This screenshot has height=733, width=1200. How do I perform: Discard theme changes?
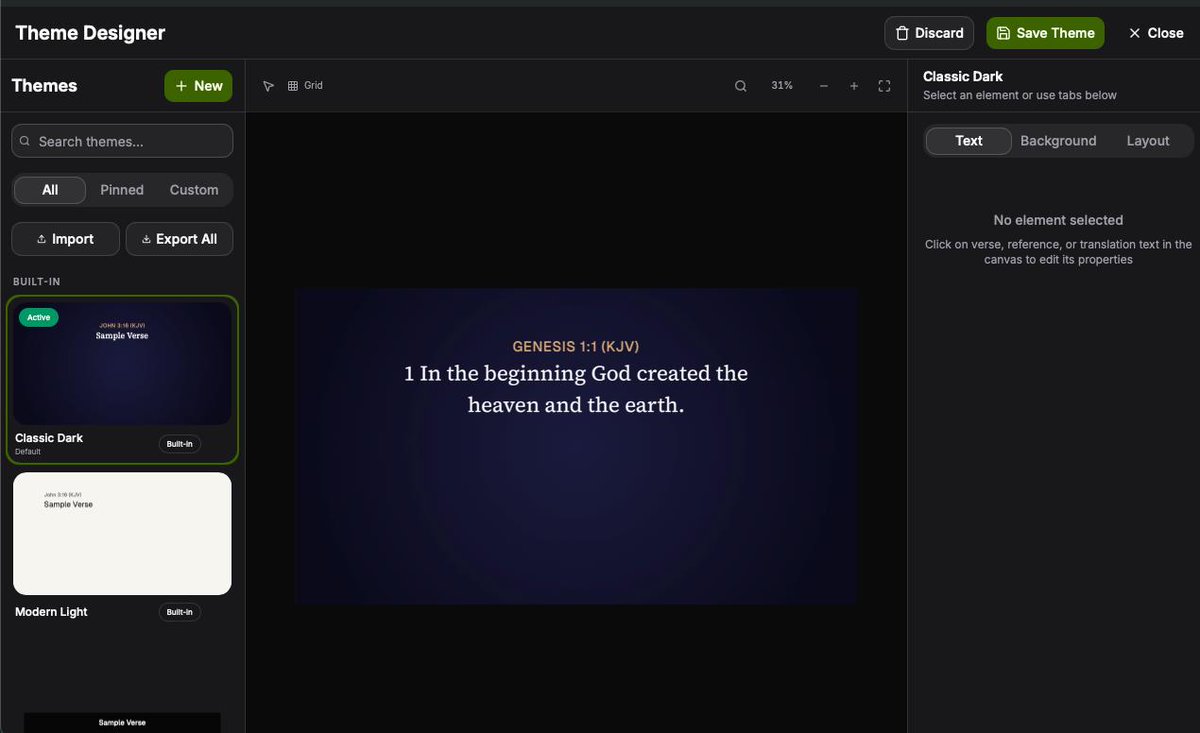tap(929, 33)
